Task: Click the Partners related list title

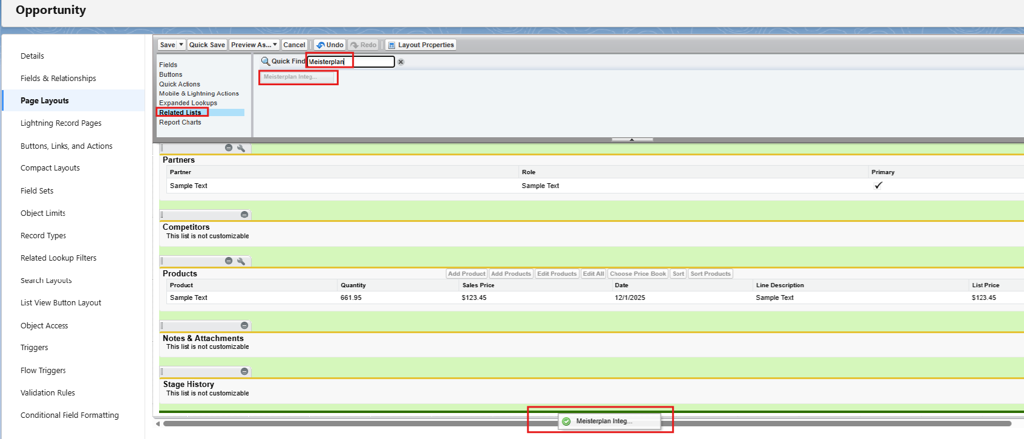Action: [x=178, y=160]
